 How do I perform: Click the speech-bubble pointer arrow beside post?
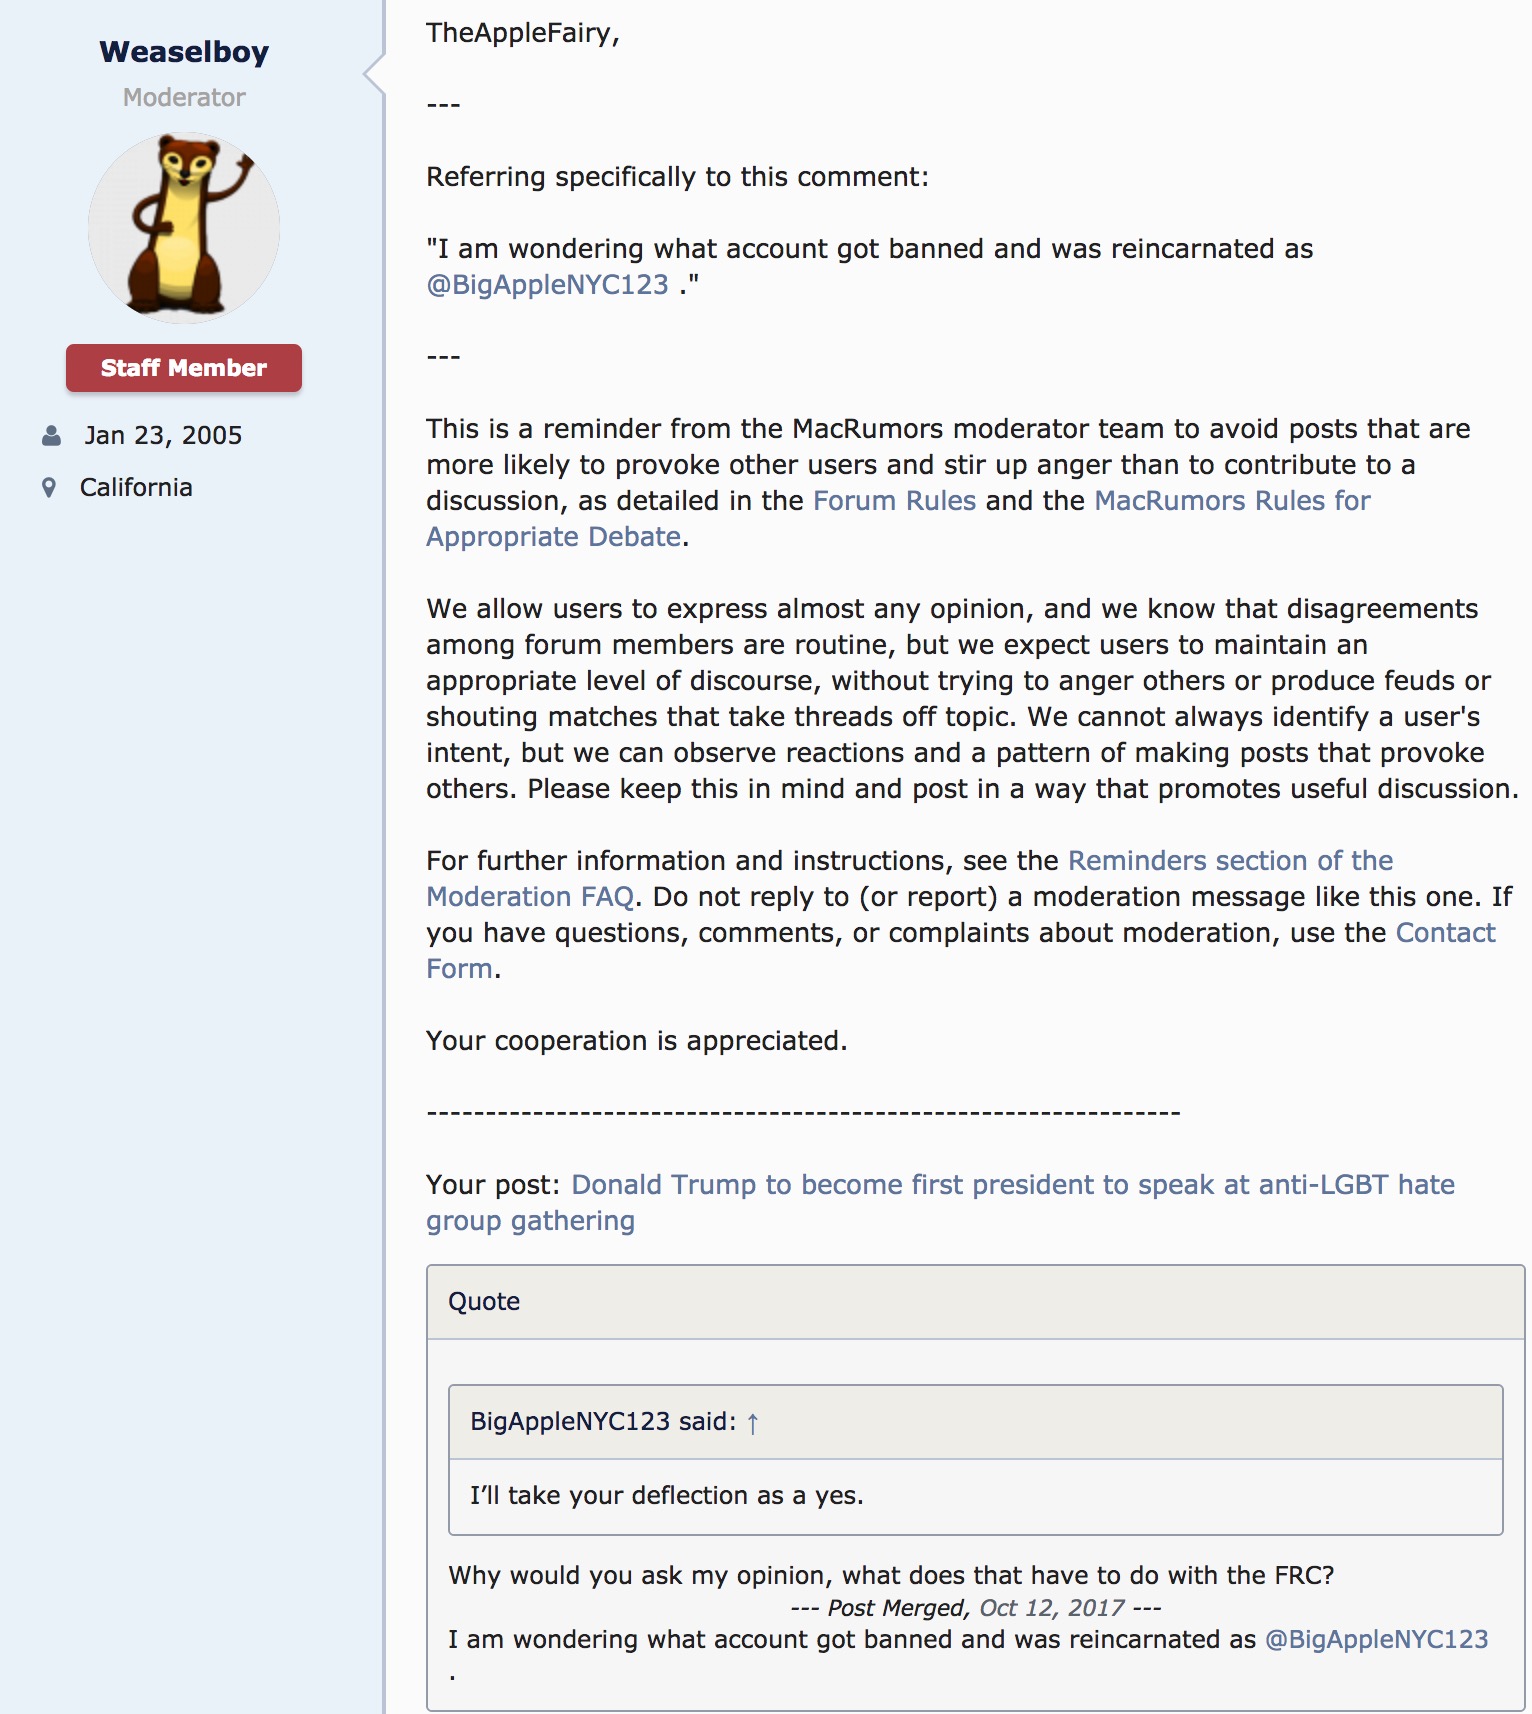373,74
